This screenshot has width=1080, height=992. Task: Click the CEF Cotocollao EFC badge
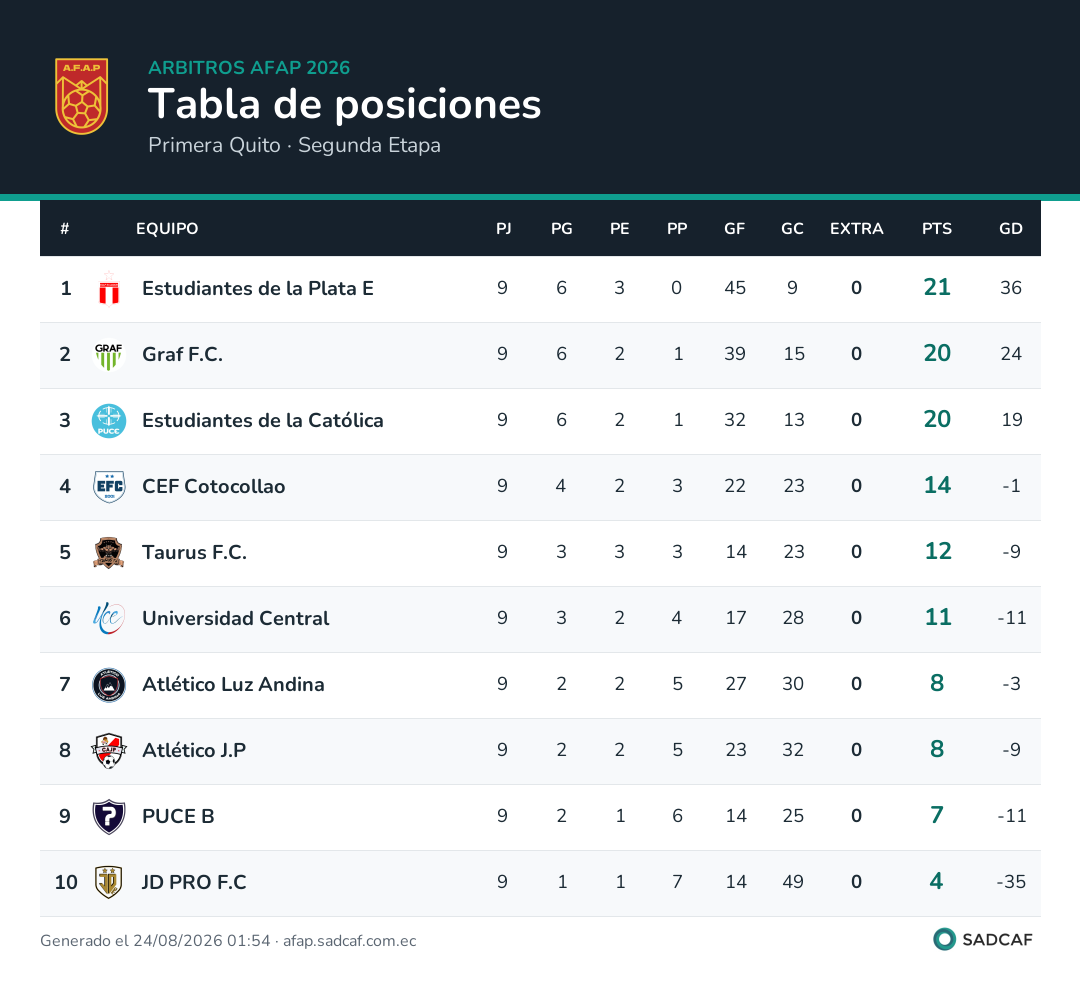tap(109, 487)
